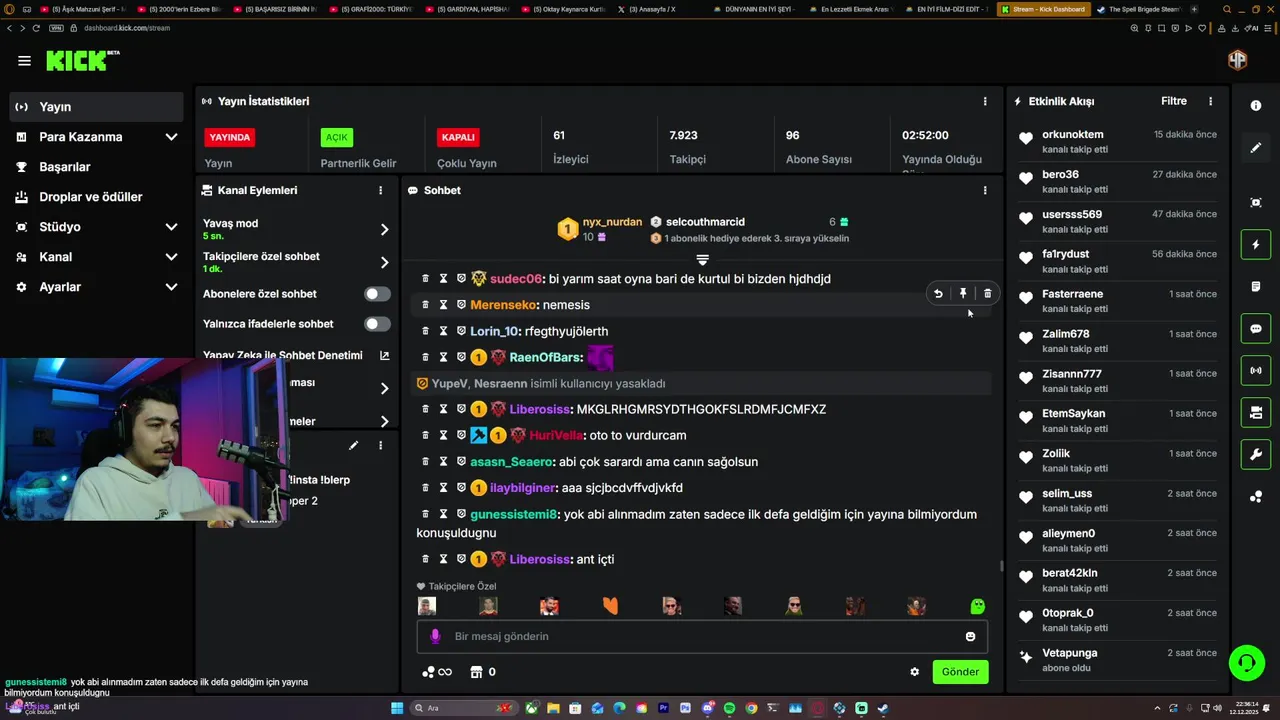1280x720 pixels.
Task: Open the Filtre button in Etkinlik Akışı
Action: 1174,101
